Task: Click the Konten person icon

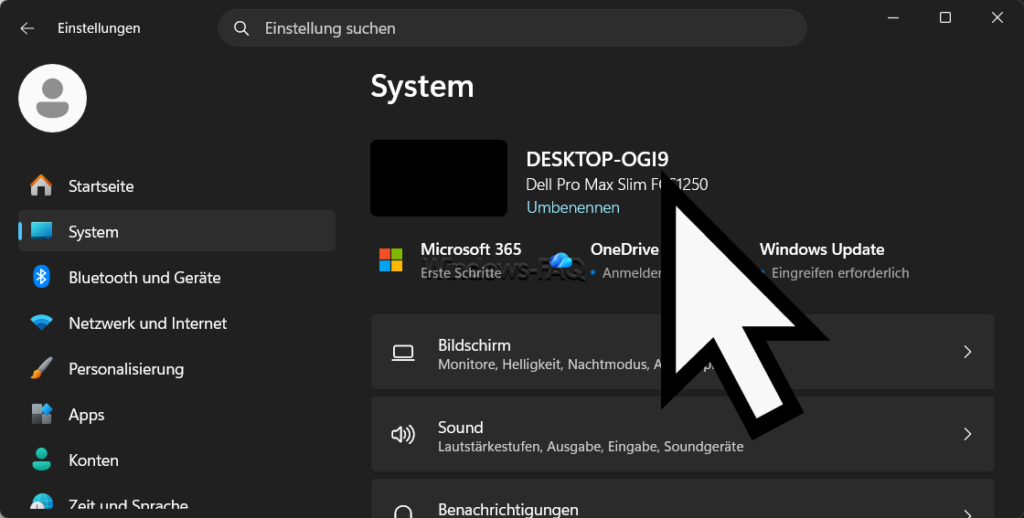Action: (41, 460)
